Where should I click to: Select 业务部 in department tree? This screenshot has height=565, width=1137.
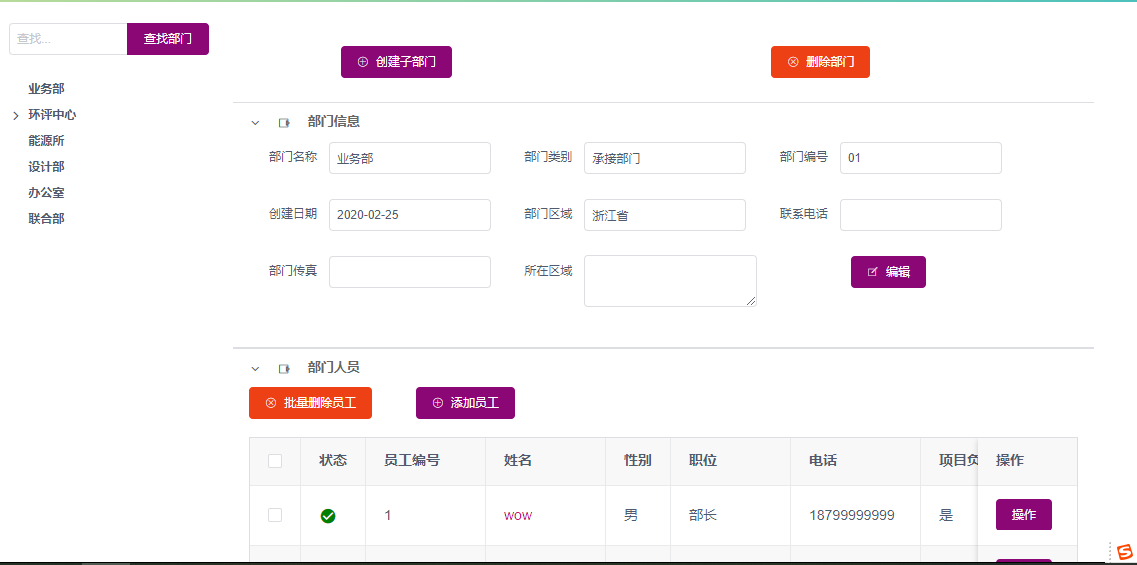(46, 89)
